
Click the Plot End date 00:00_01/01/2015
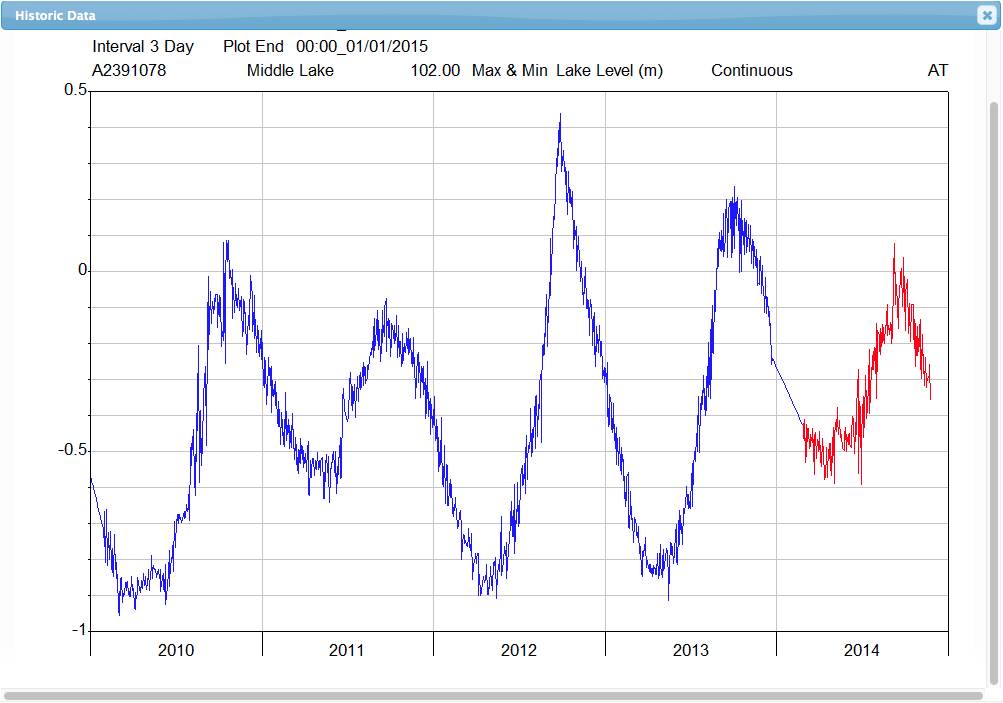(362, 47)
